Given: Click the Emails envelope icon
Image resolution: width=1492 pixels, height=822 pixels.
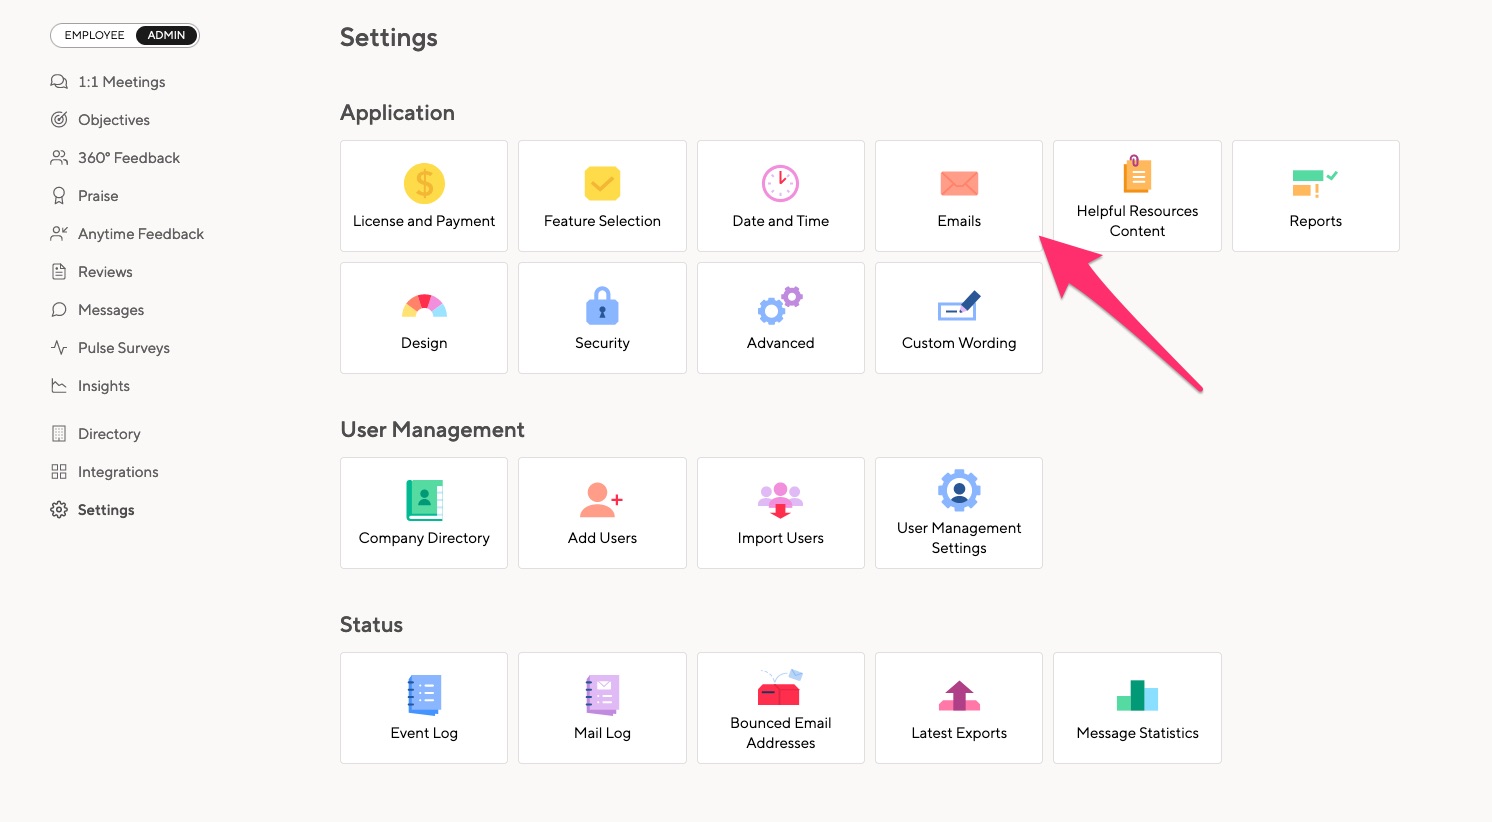Looking at the screenshot, I should (958, 184).
